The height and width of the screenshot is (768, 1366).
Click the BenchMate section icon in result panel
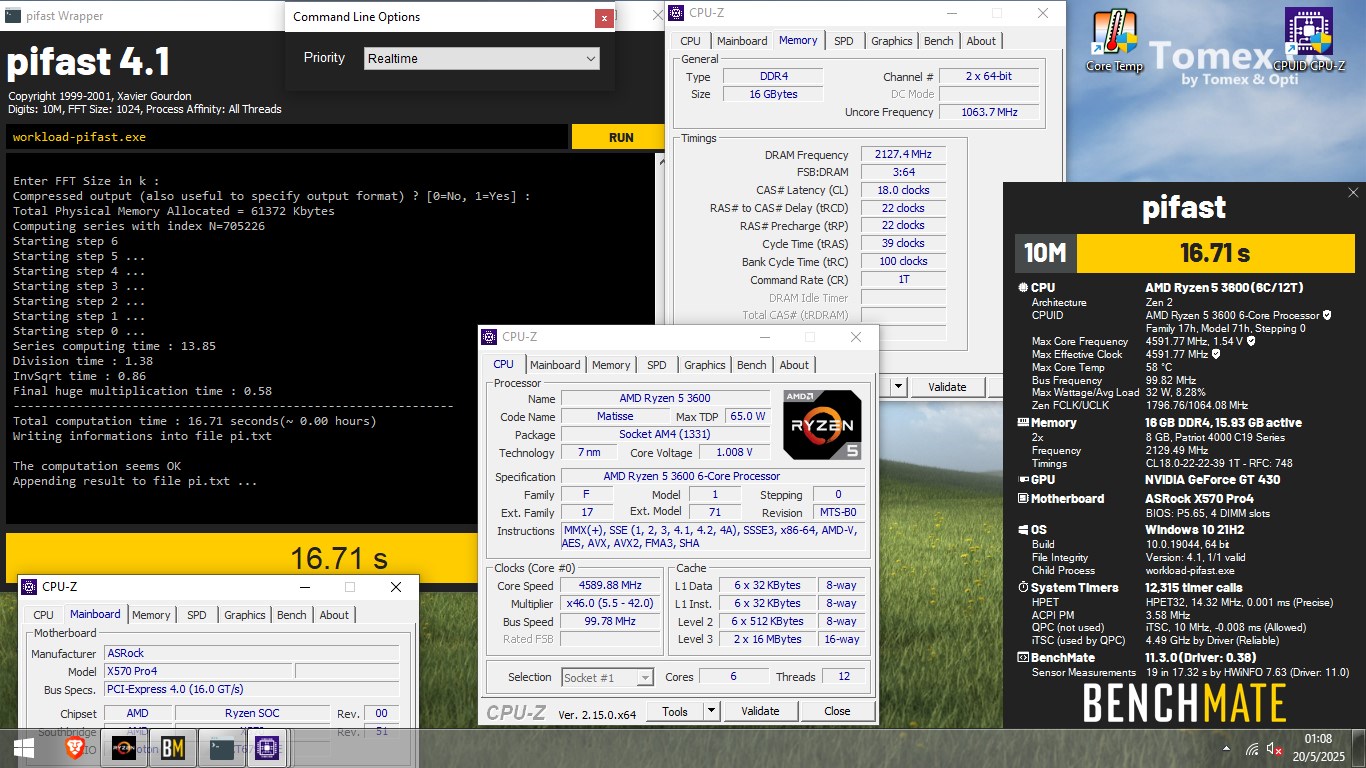coord(1023,658)
